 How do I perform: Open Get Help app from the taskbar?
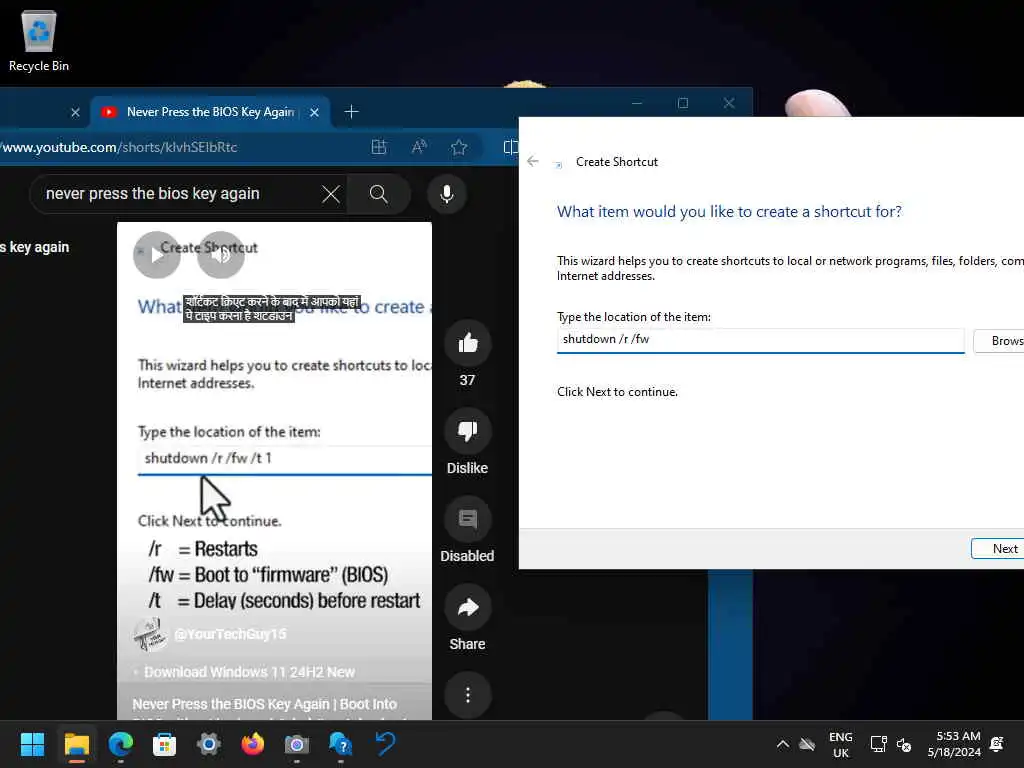pos(340,744)
